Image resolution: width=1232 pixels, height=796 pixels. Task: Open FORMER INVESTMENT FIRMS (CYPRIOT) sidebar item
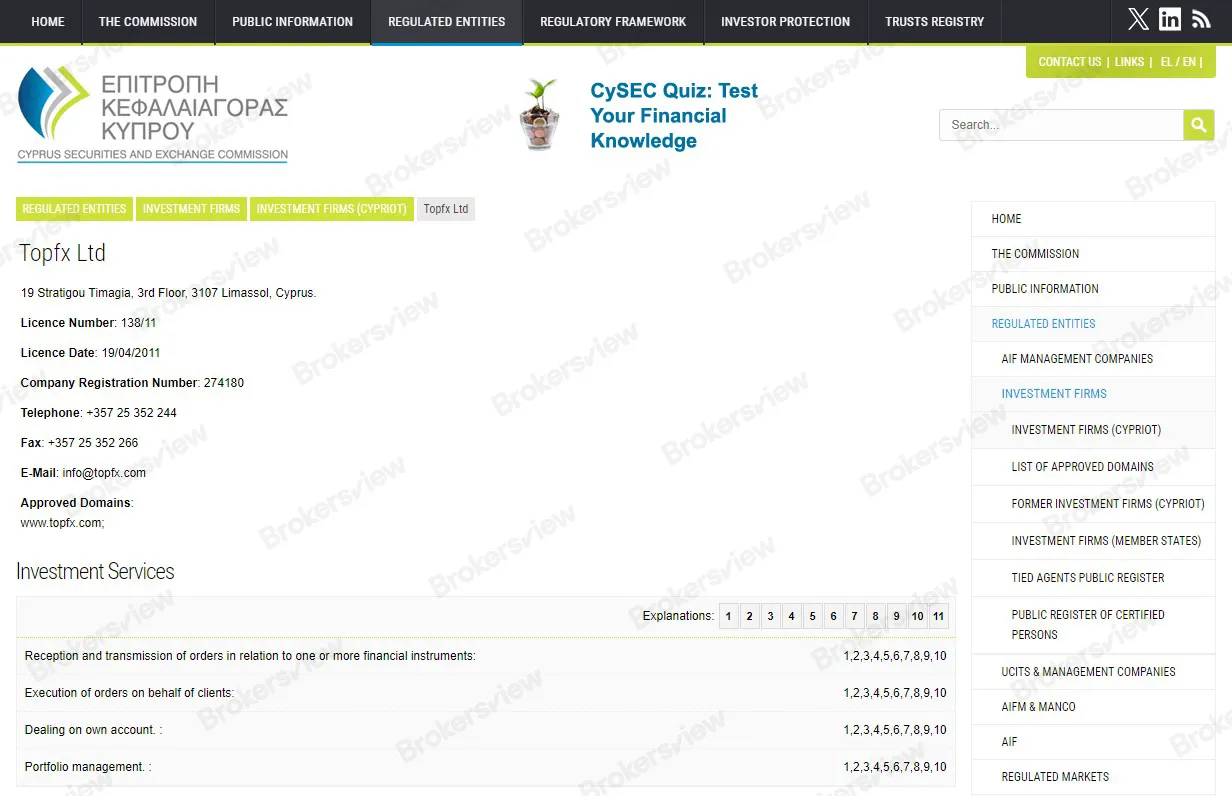1093,504
